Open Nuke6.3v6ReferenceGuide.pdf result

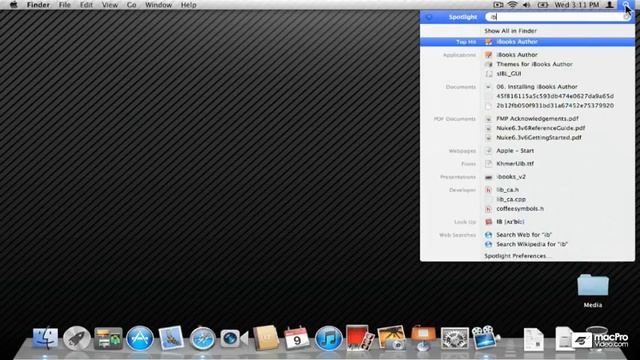coord(527,128)
